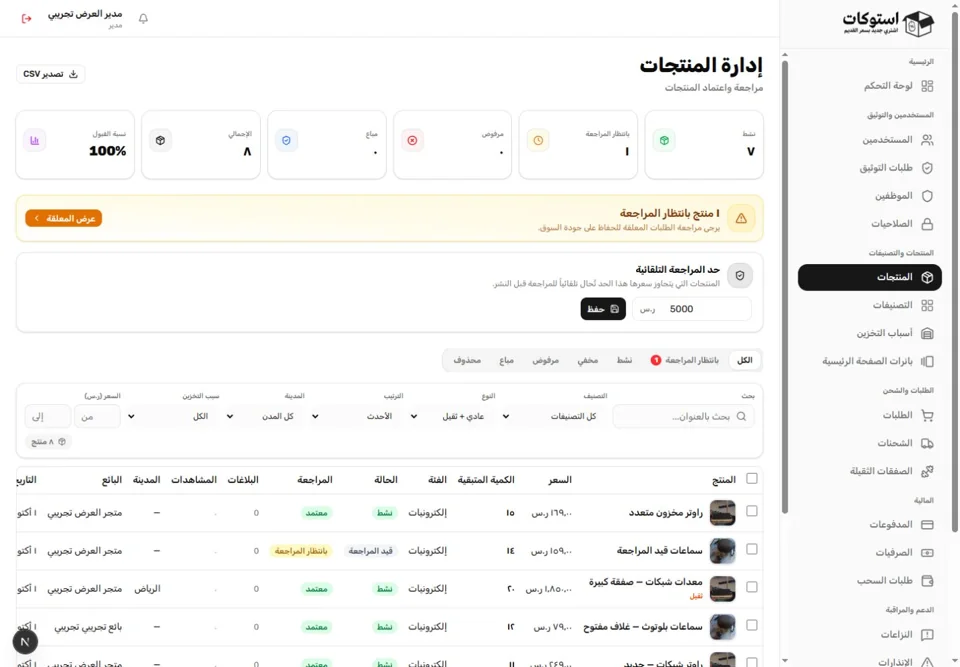Toggle the select-all checkbox in table header
The image size is (960, 667).
pos(752,478)
